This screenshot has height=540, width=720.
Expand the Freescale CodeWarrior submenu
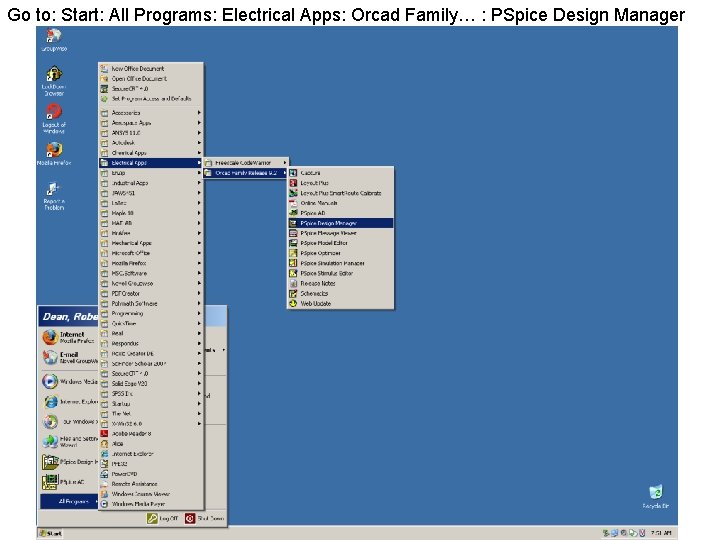[246, 163]
